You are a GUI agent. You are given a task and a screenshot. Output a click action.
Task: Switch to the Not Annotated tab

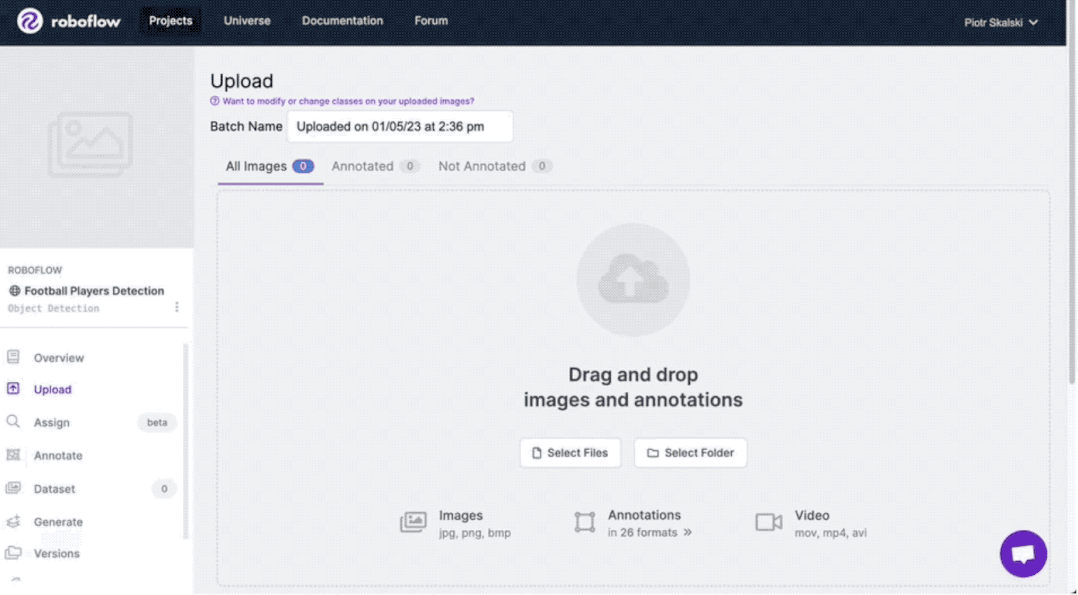[495, 166]
